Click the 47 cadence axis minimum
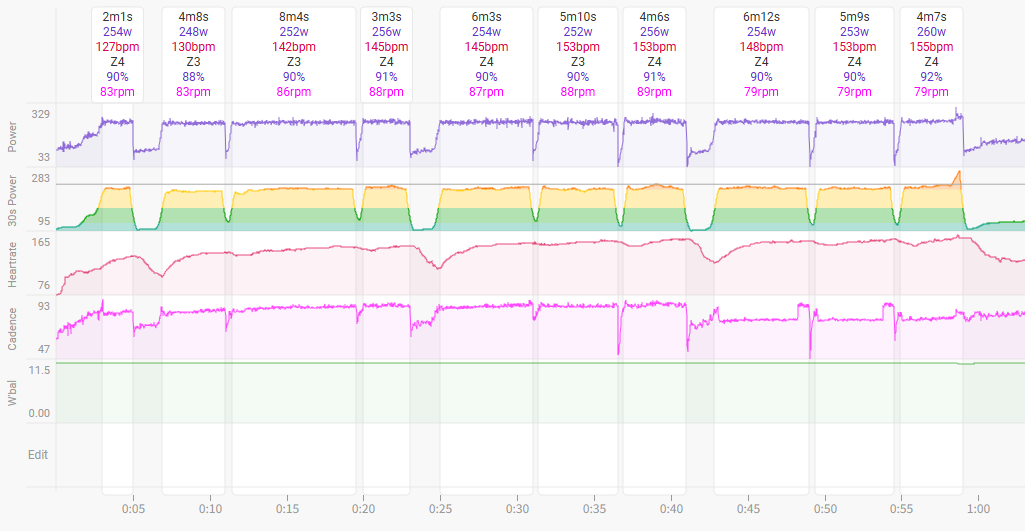 pyautogui.click(x=44, y=349)
